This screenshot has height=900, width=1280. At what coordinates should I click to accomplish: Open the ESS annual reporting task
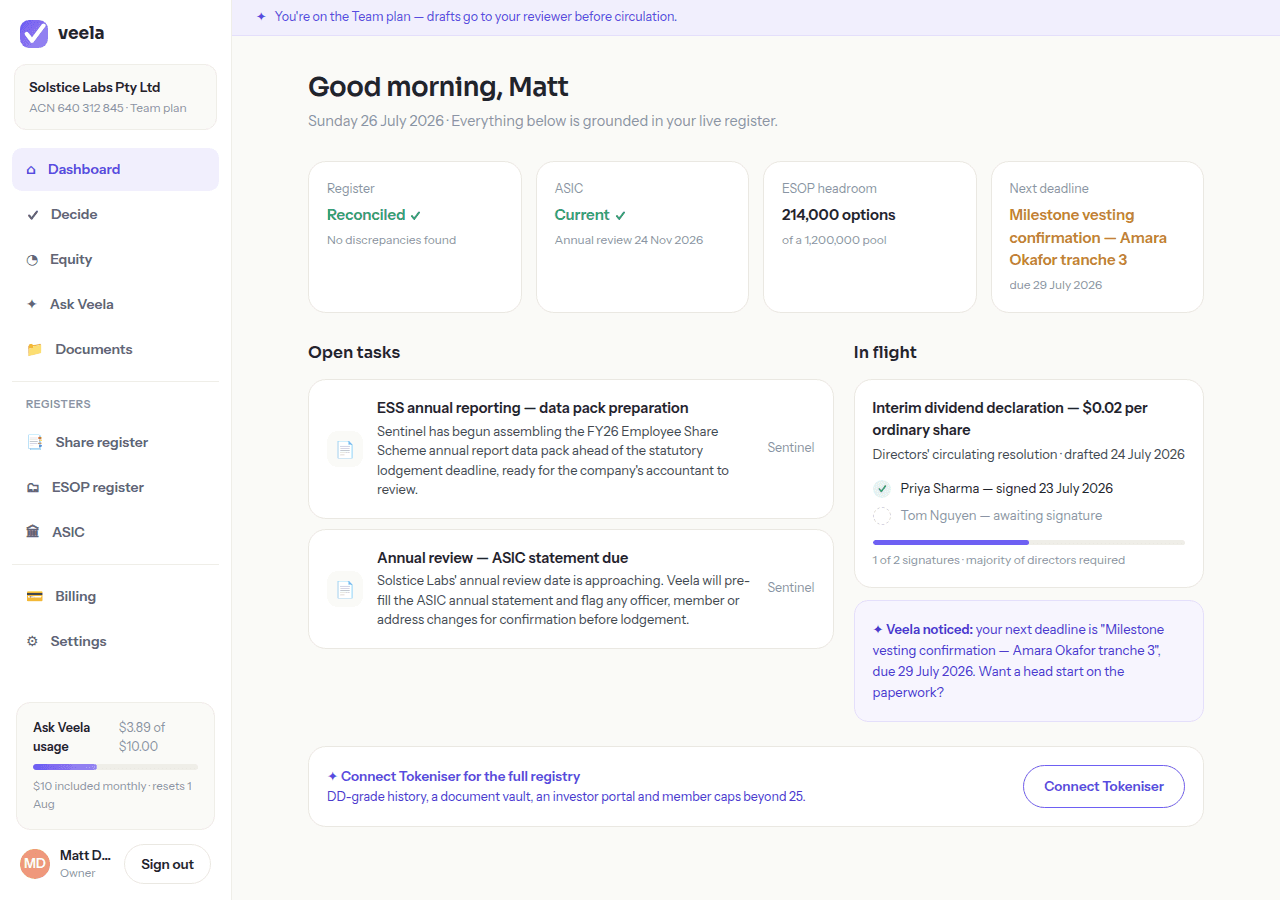tap(571, 449)
